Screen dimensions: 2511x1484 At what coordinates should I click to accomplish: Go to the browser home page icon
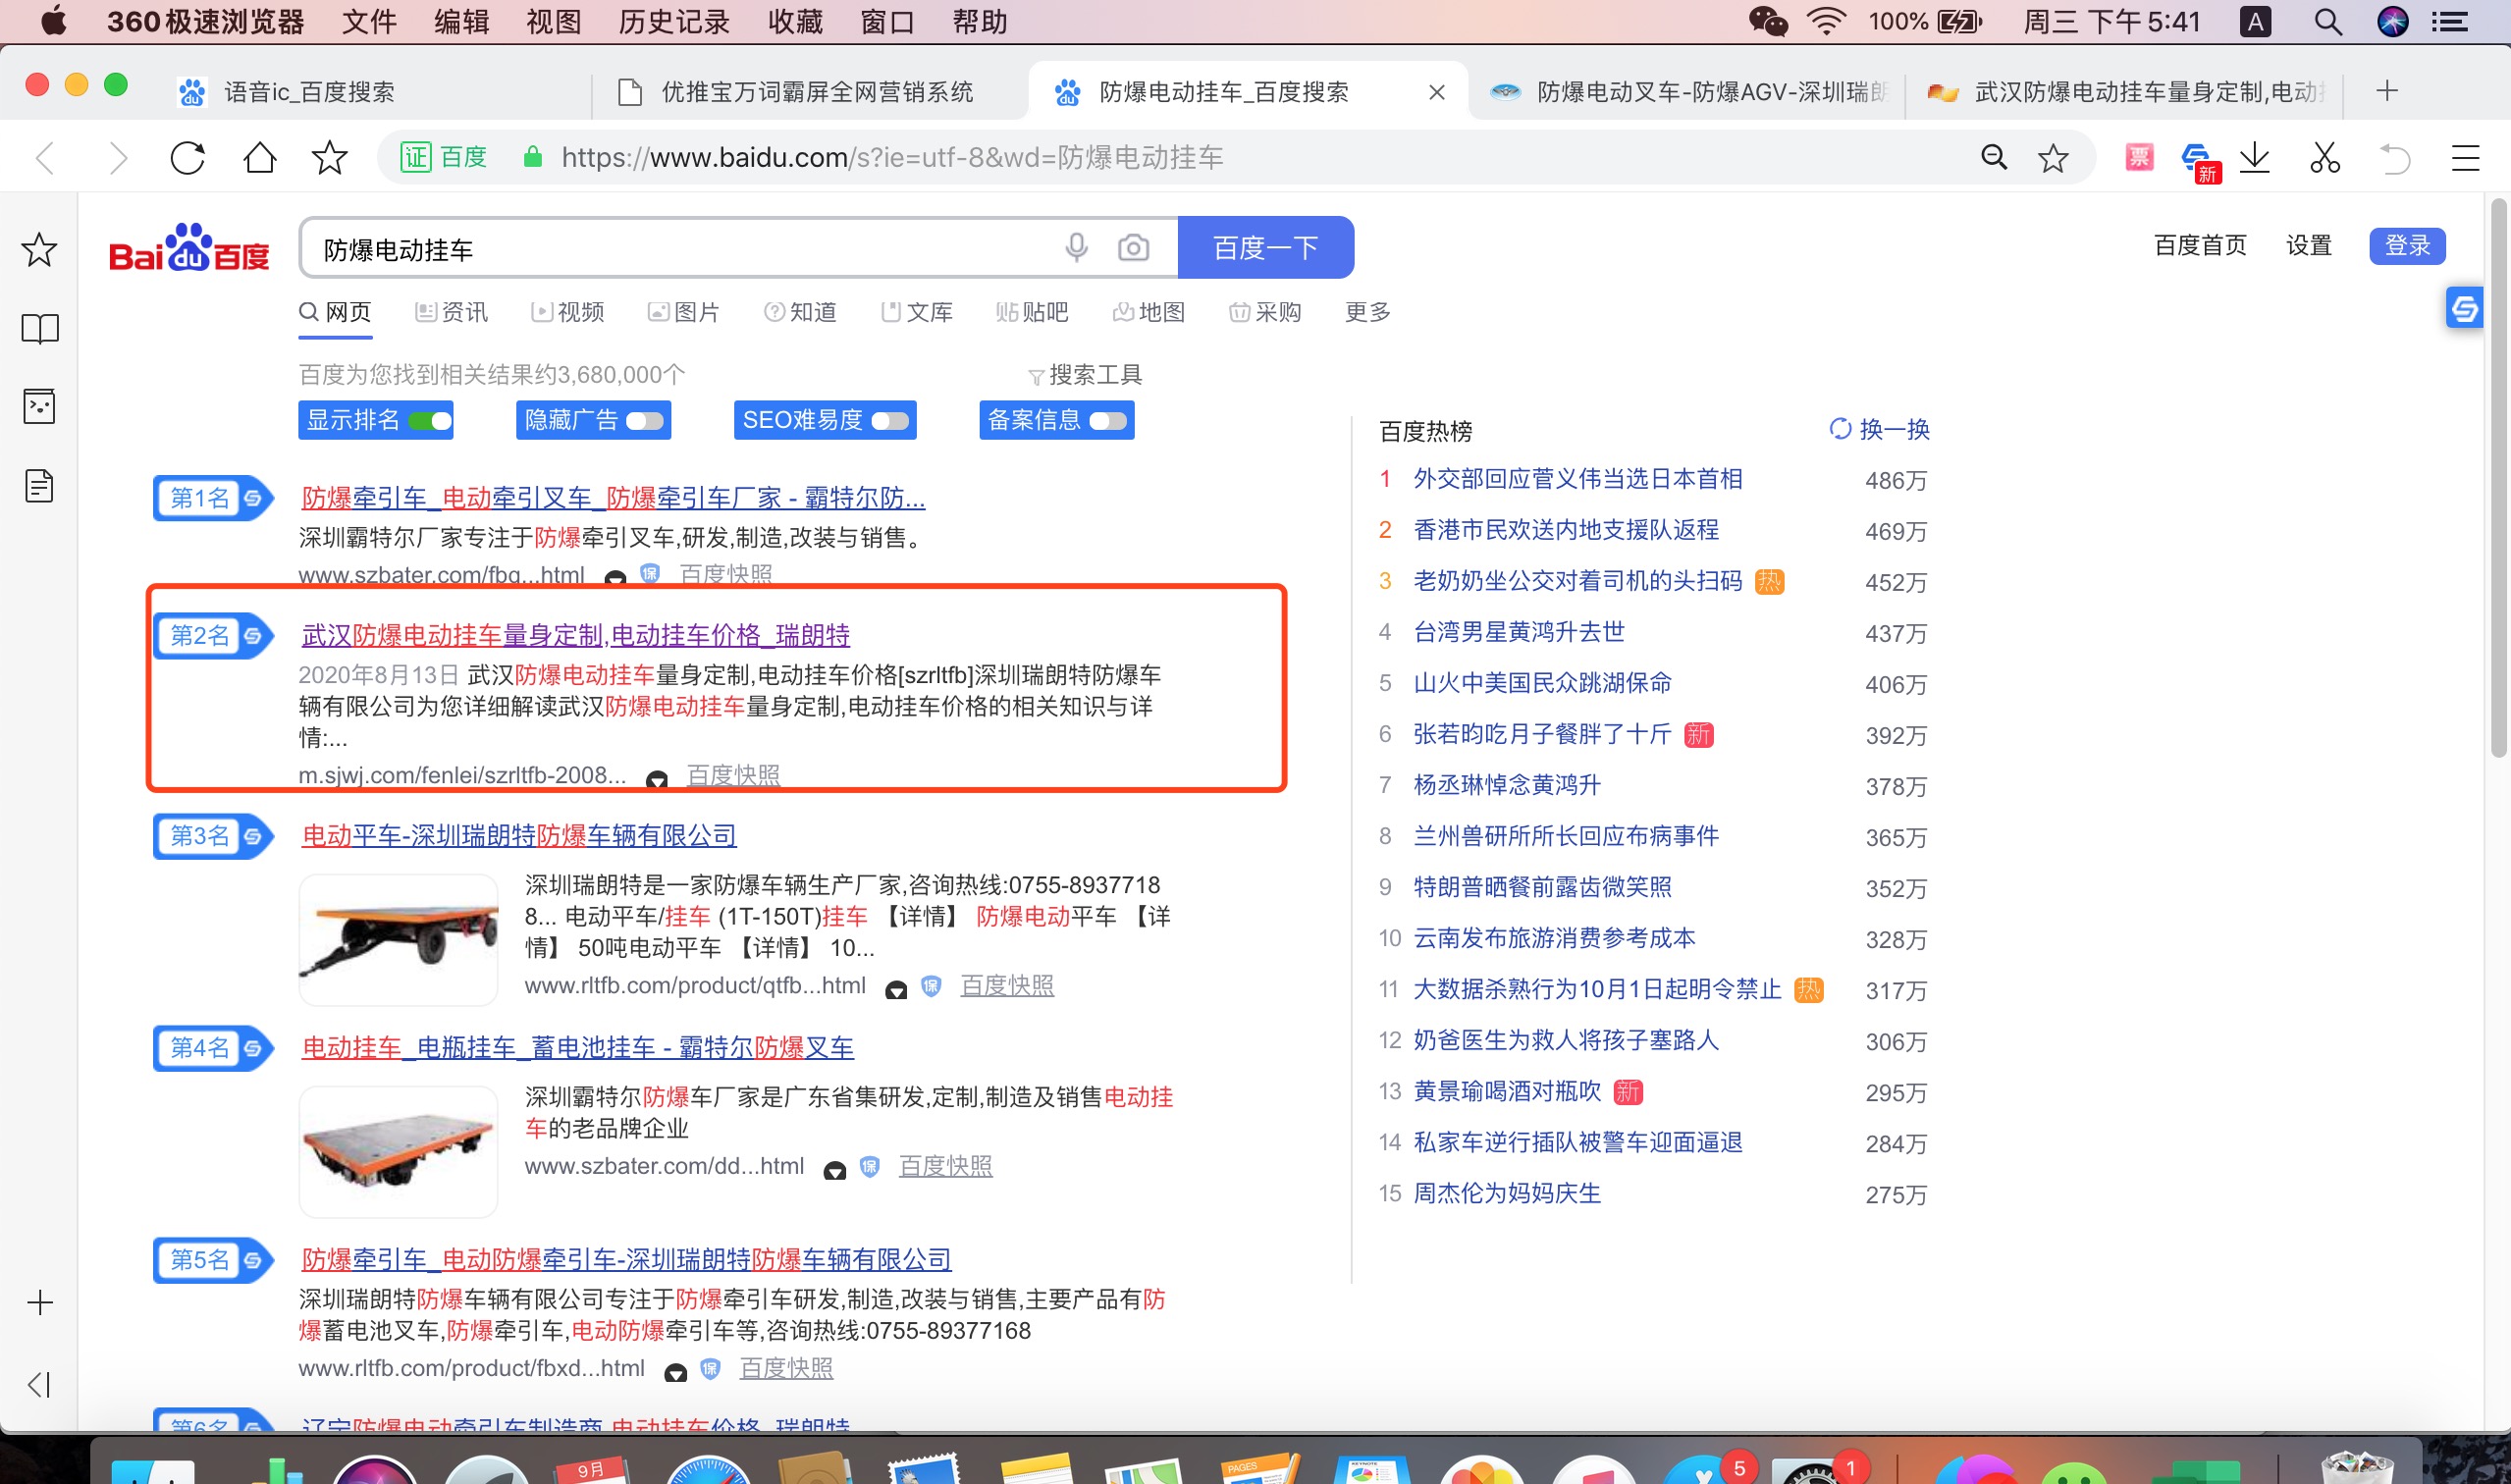260,157
